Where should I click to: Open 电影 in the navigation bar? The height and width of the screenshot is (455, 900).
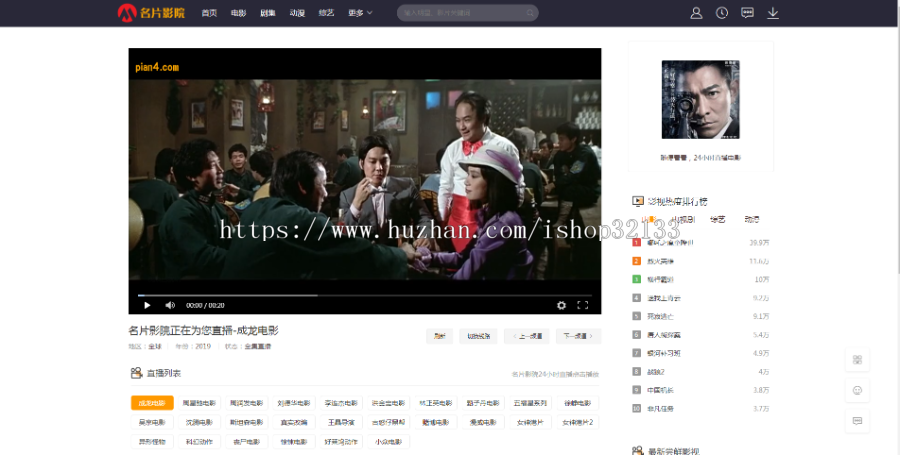[x=238, y=13]
